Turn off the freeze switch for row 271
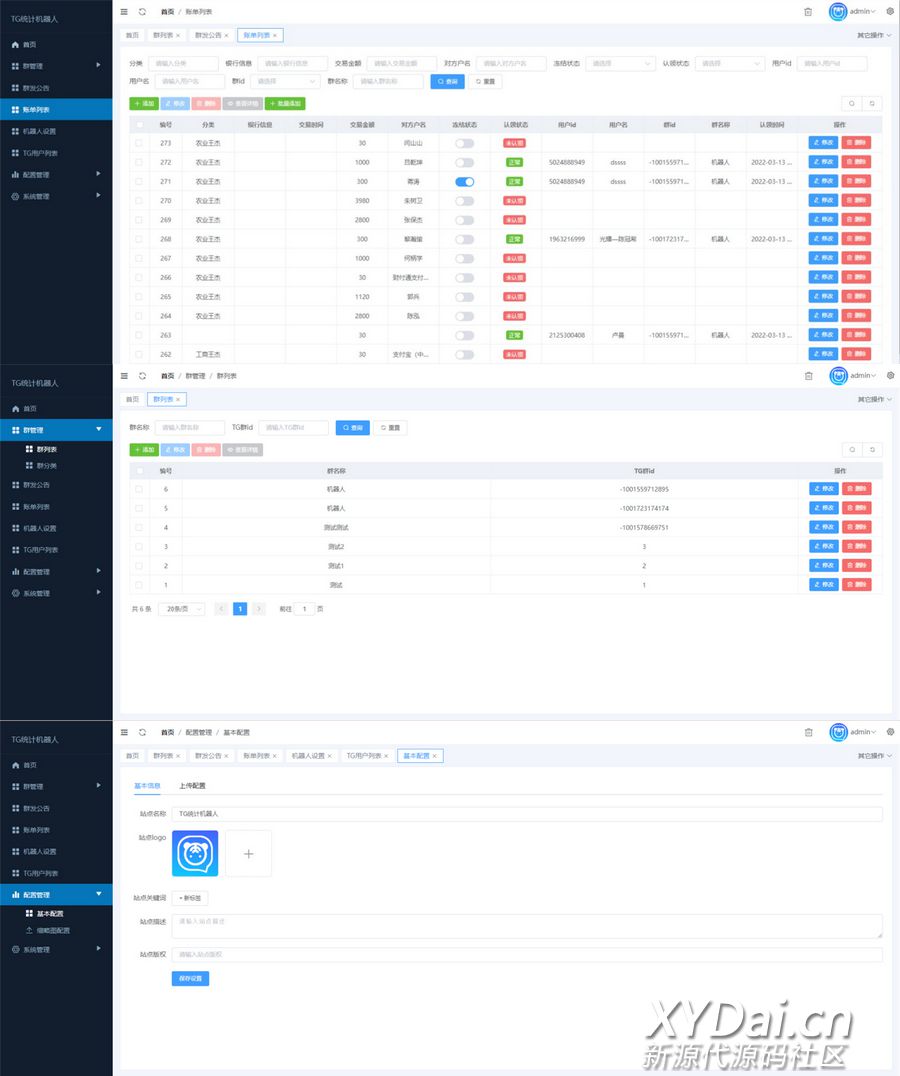900x1076 pixels. (464, 182)
